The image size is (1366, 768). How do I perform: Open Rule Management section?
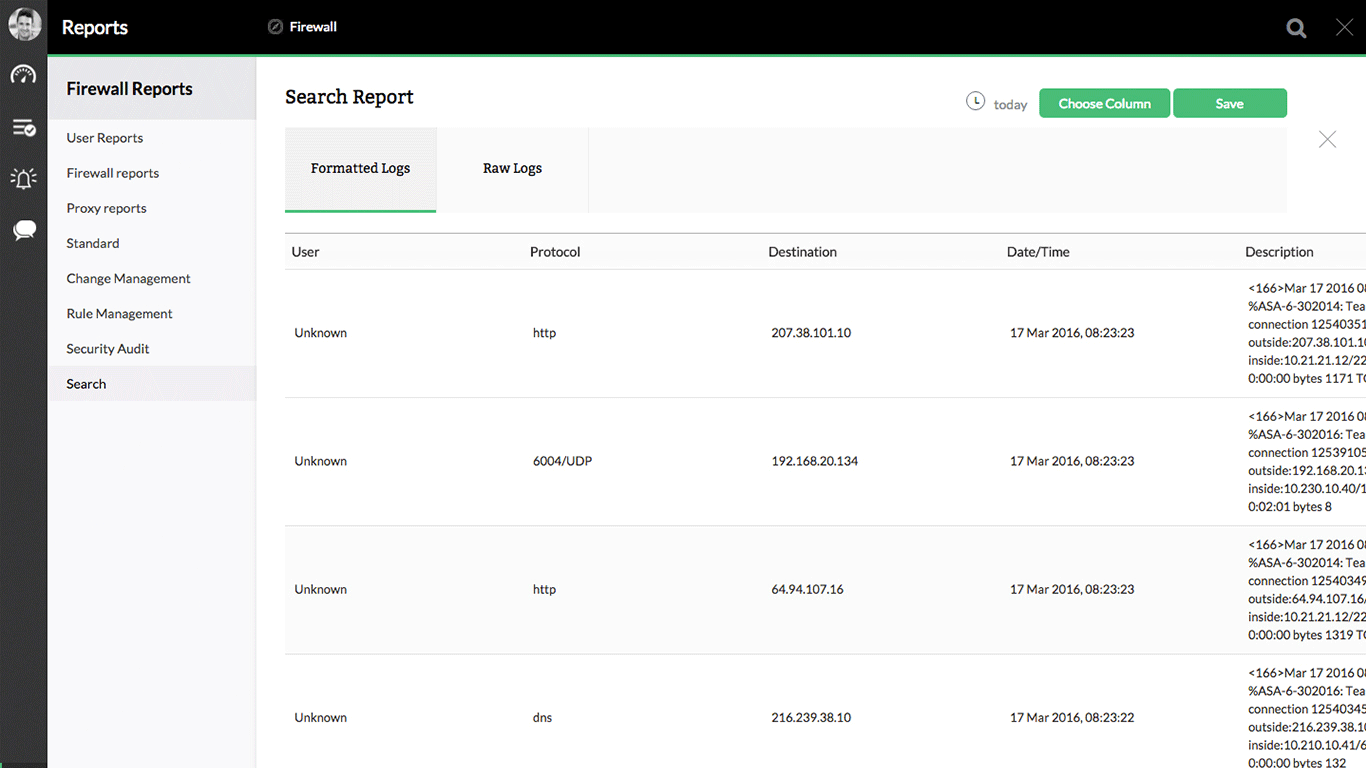pos(119,314)
